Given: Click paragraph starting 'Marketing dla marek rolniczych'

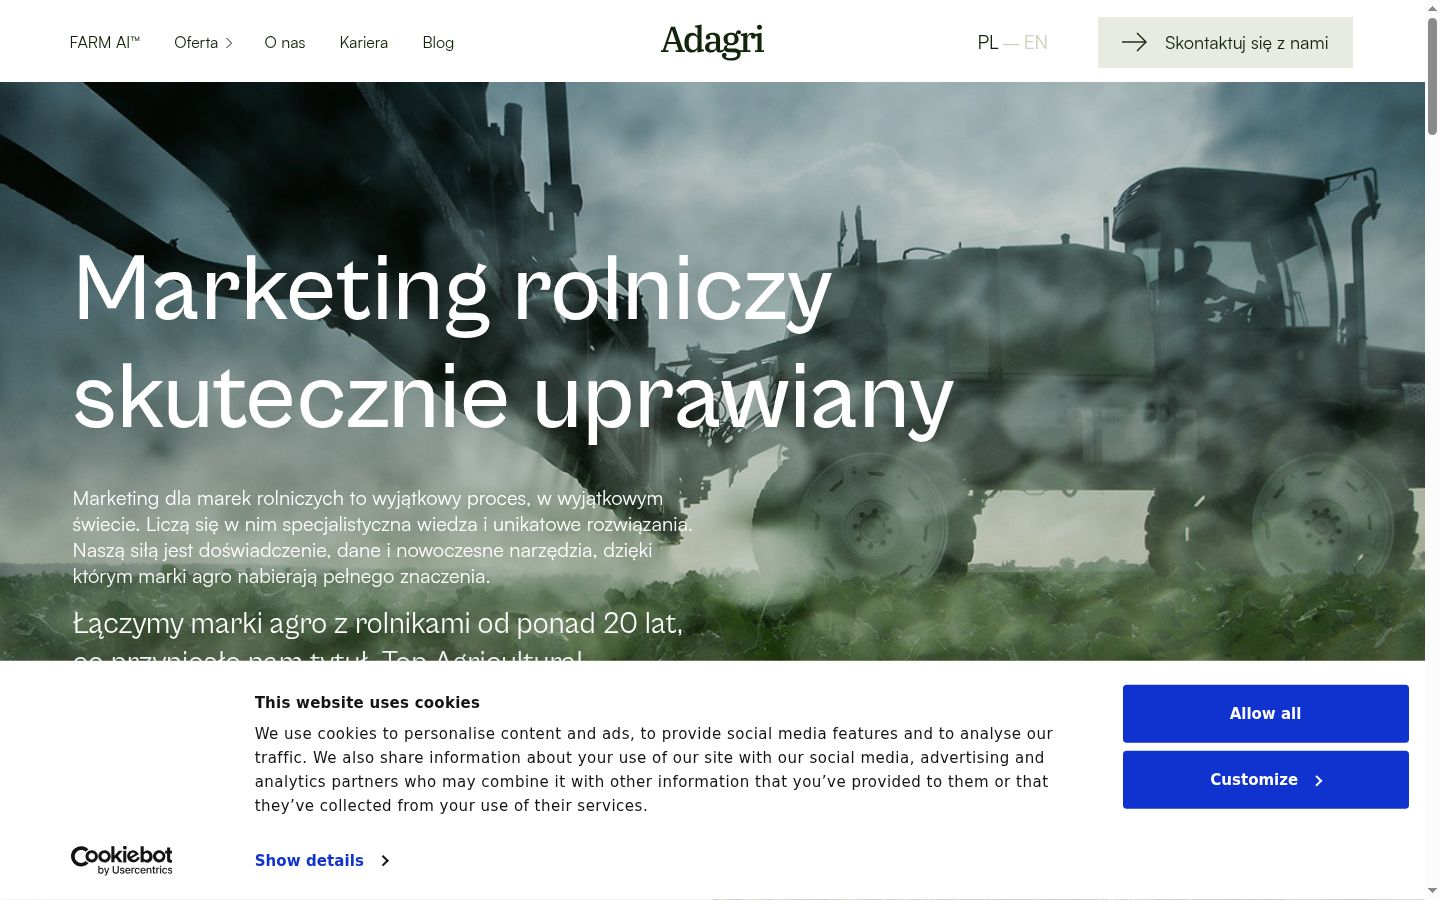Looking at the screenshot, I should pyautogui.click(x=382, y=537).
